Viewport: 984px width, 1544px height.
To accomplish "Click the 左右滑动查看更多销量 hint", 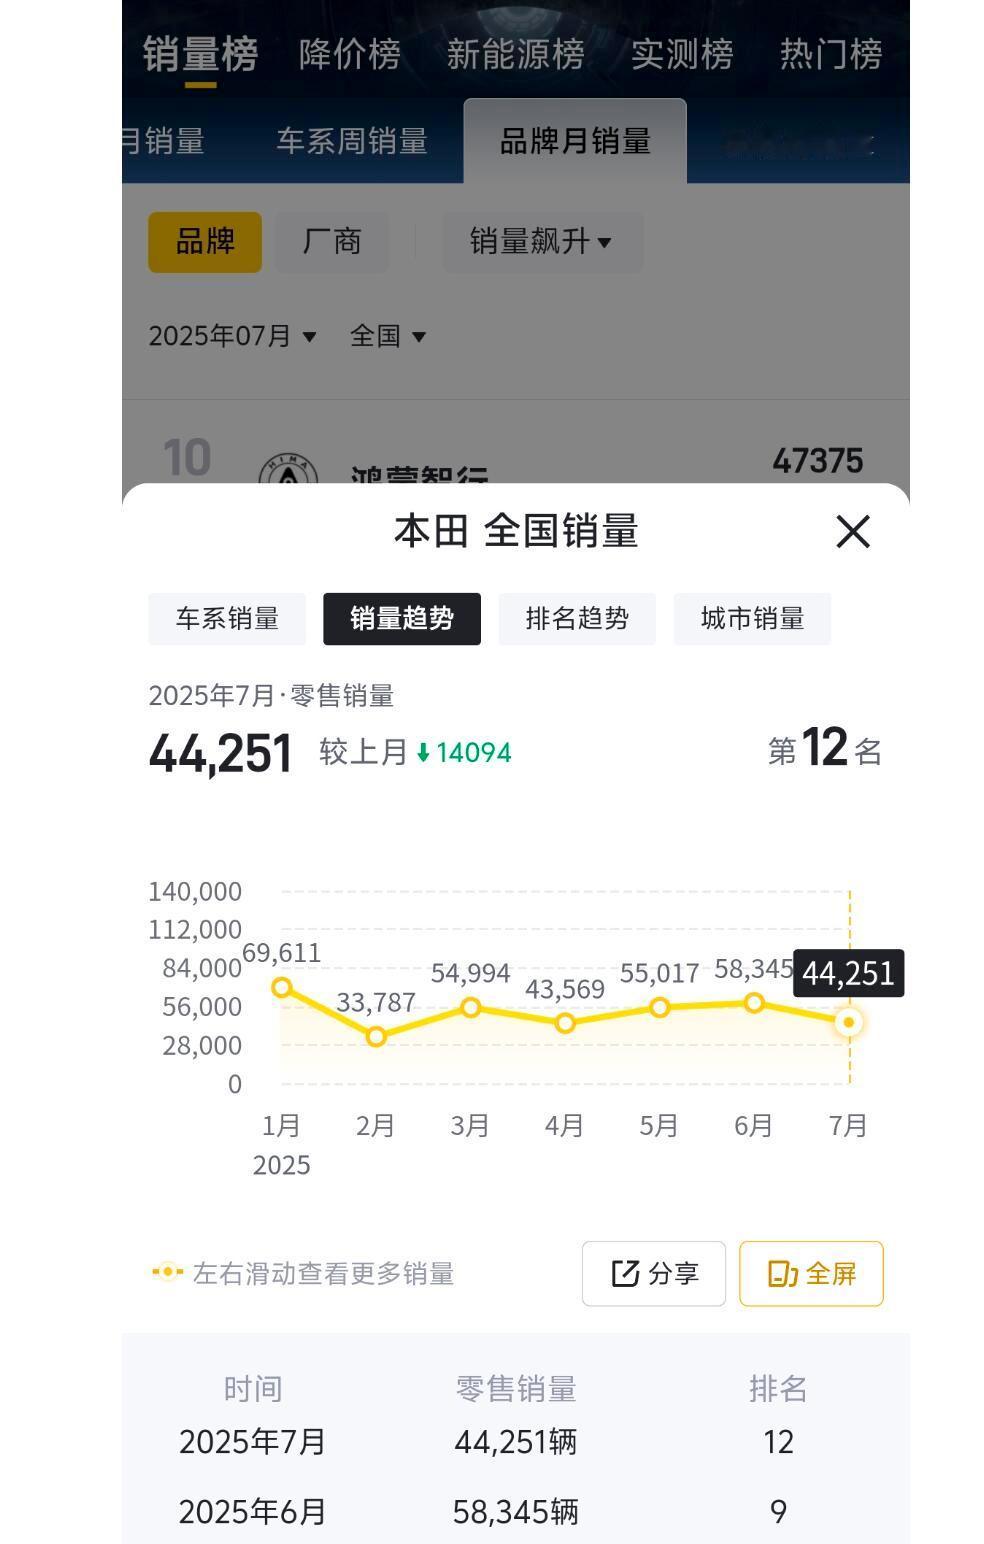I will click(x=303, y=1273).
